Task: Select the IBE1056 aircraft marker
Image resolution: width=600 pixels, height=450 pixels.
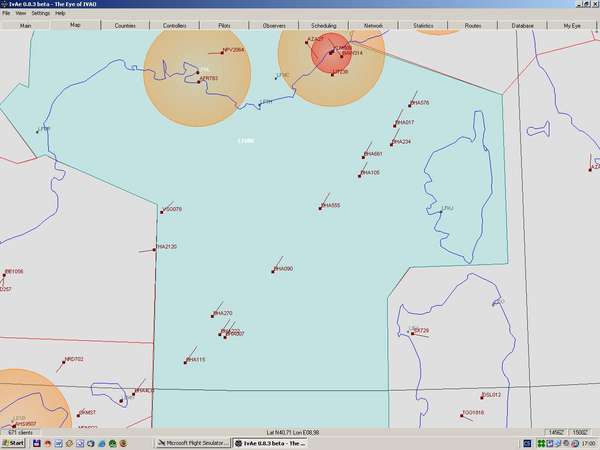Action: coord(5,275)
